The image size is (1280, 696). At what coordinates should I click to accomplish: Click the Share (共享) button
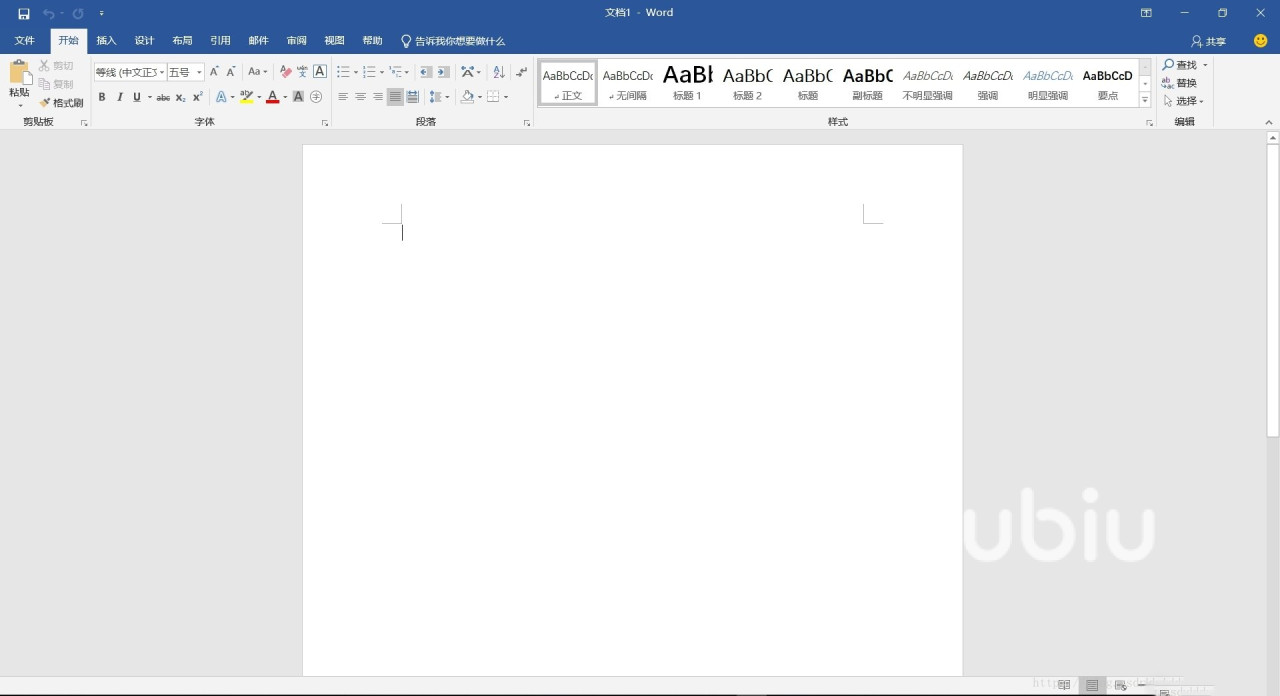pyautogui.click(x=1208, y=41)
